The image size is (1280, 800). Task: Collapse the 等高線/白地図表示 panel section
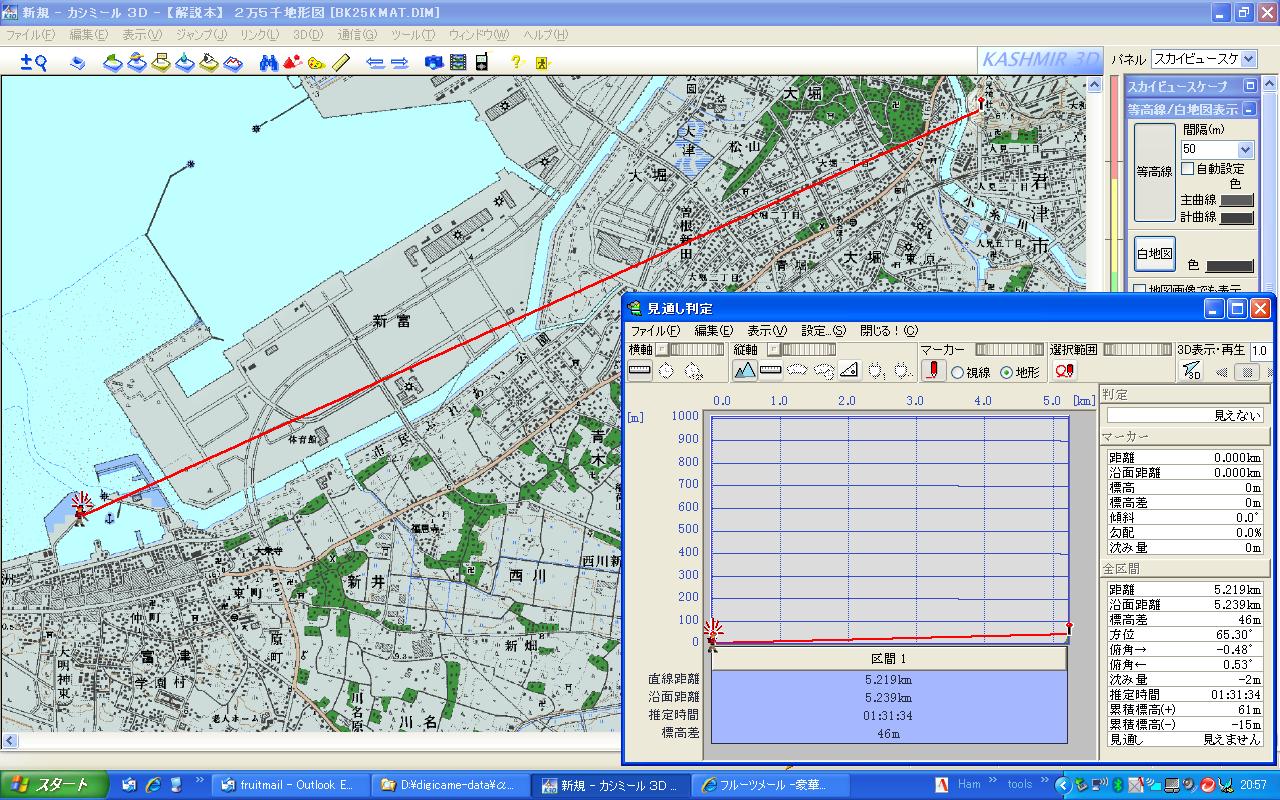(x=1250, y=109)
